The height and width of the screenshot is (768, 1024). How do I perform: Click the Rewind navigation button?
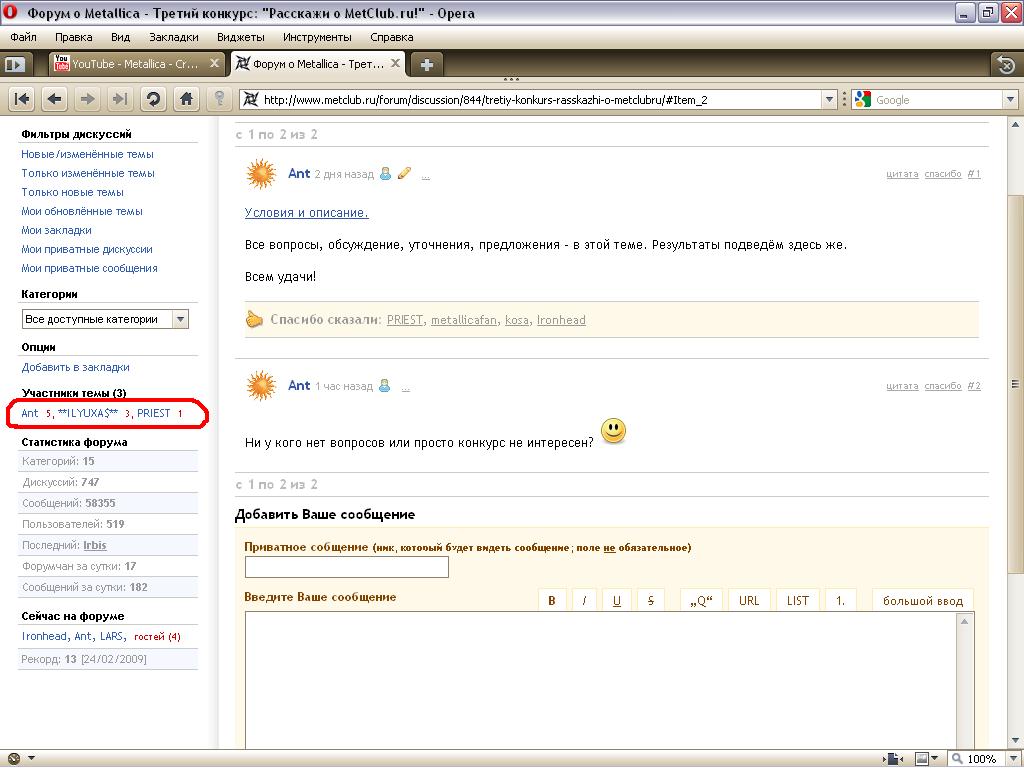[x=22, y=99]
